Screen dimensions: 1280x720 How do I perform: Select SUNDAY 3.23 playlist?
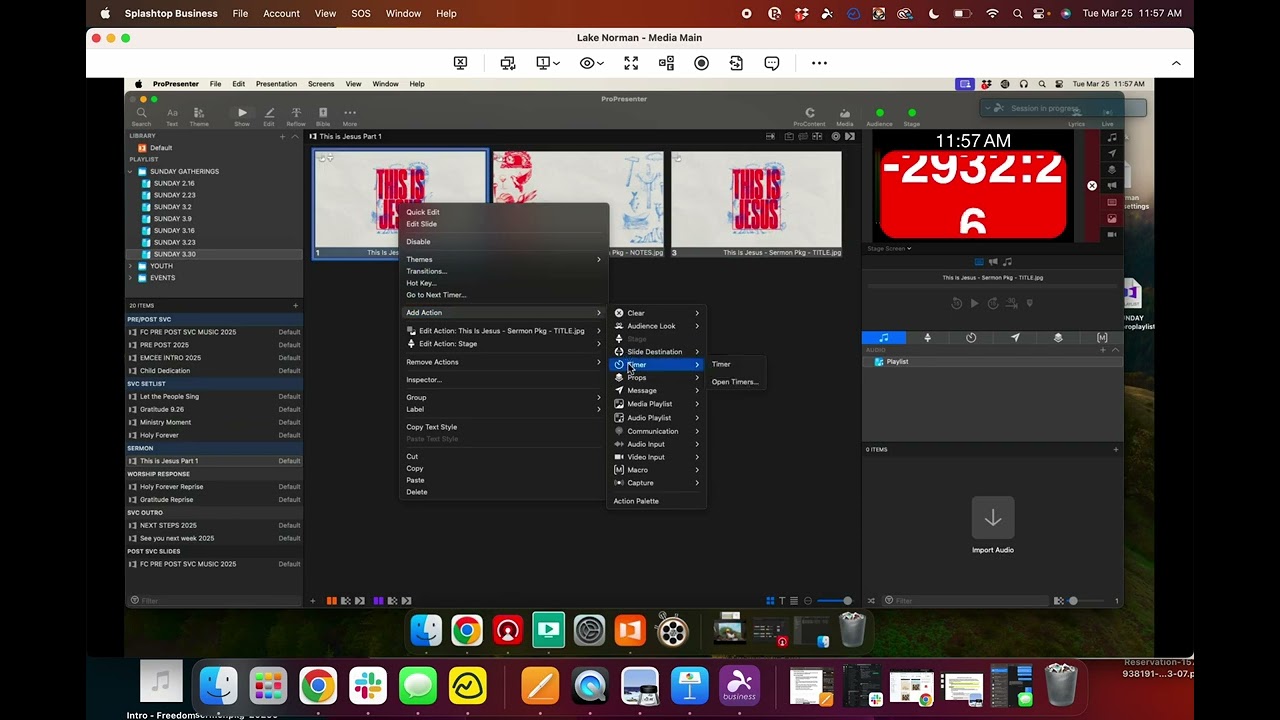[x=174, y=242]
